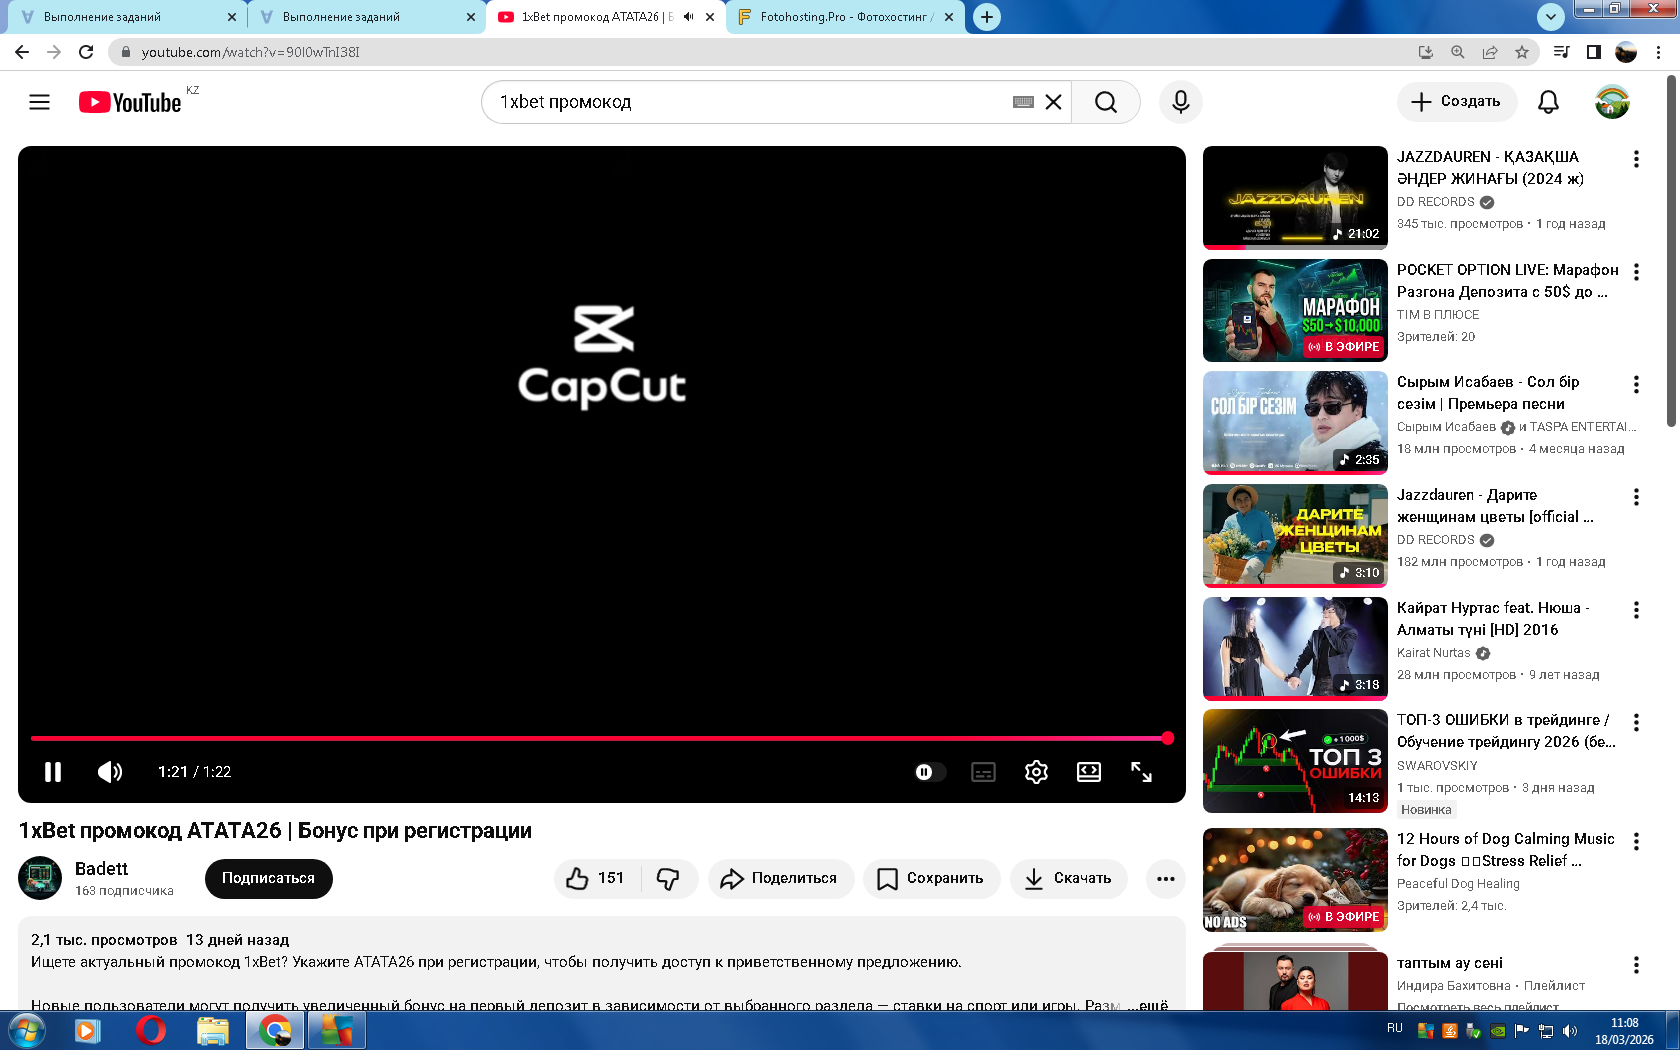The image size is (1680, 1050).
Task: Click the Поделиться share button
Action: 780,878
